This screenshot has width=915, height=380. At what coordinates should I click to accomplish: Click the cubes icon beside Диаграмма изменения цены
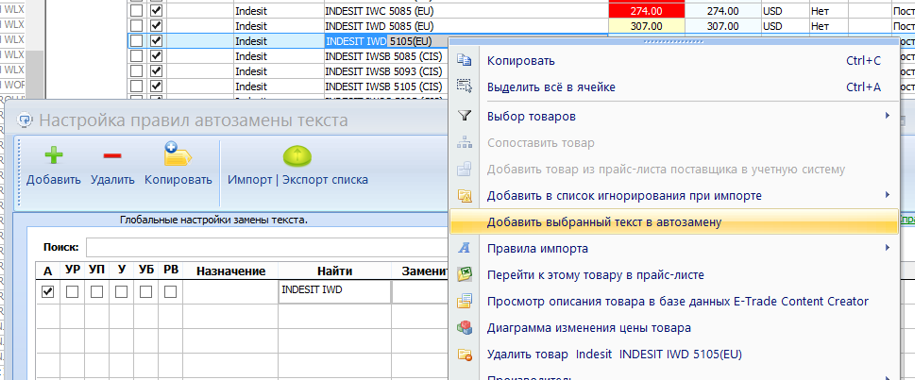(465, 327)
